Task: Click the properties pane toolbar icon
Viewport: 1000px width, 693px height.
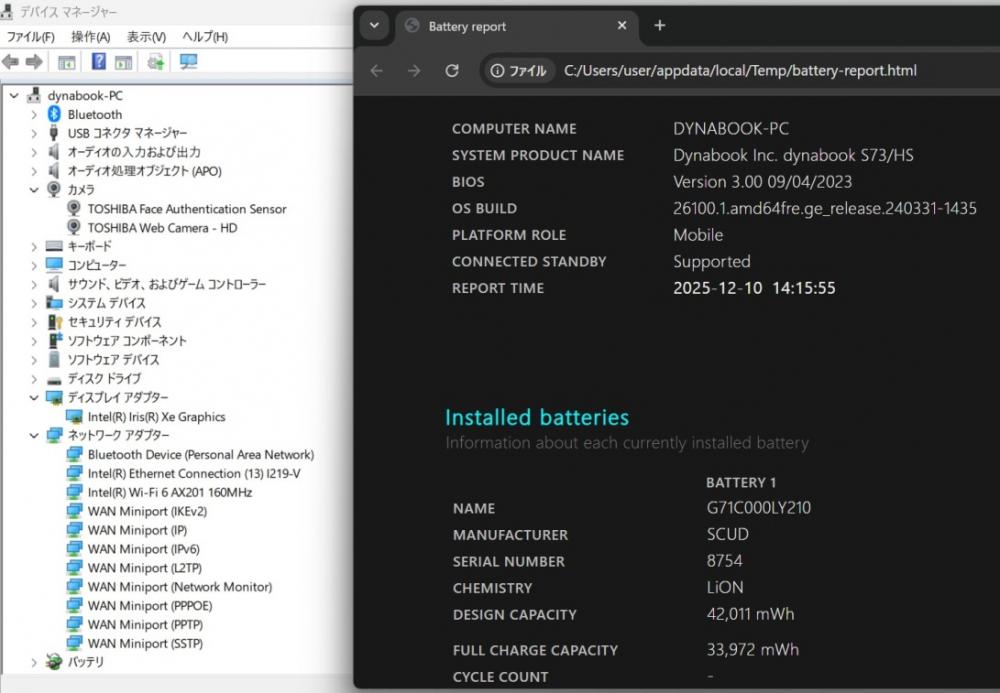Action: pos(124,62)
